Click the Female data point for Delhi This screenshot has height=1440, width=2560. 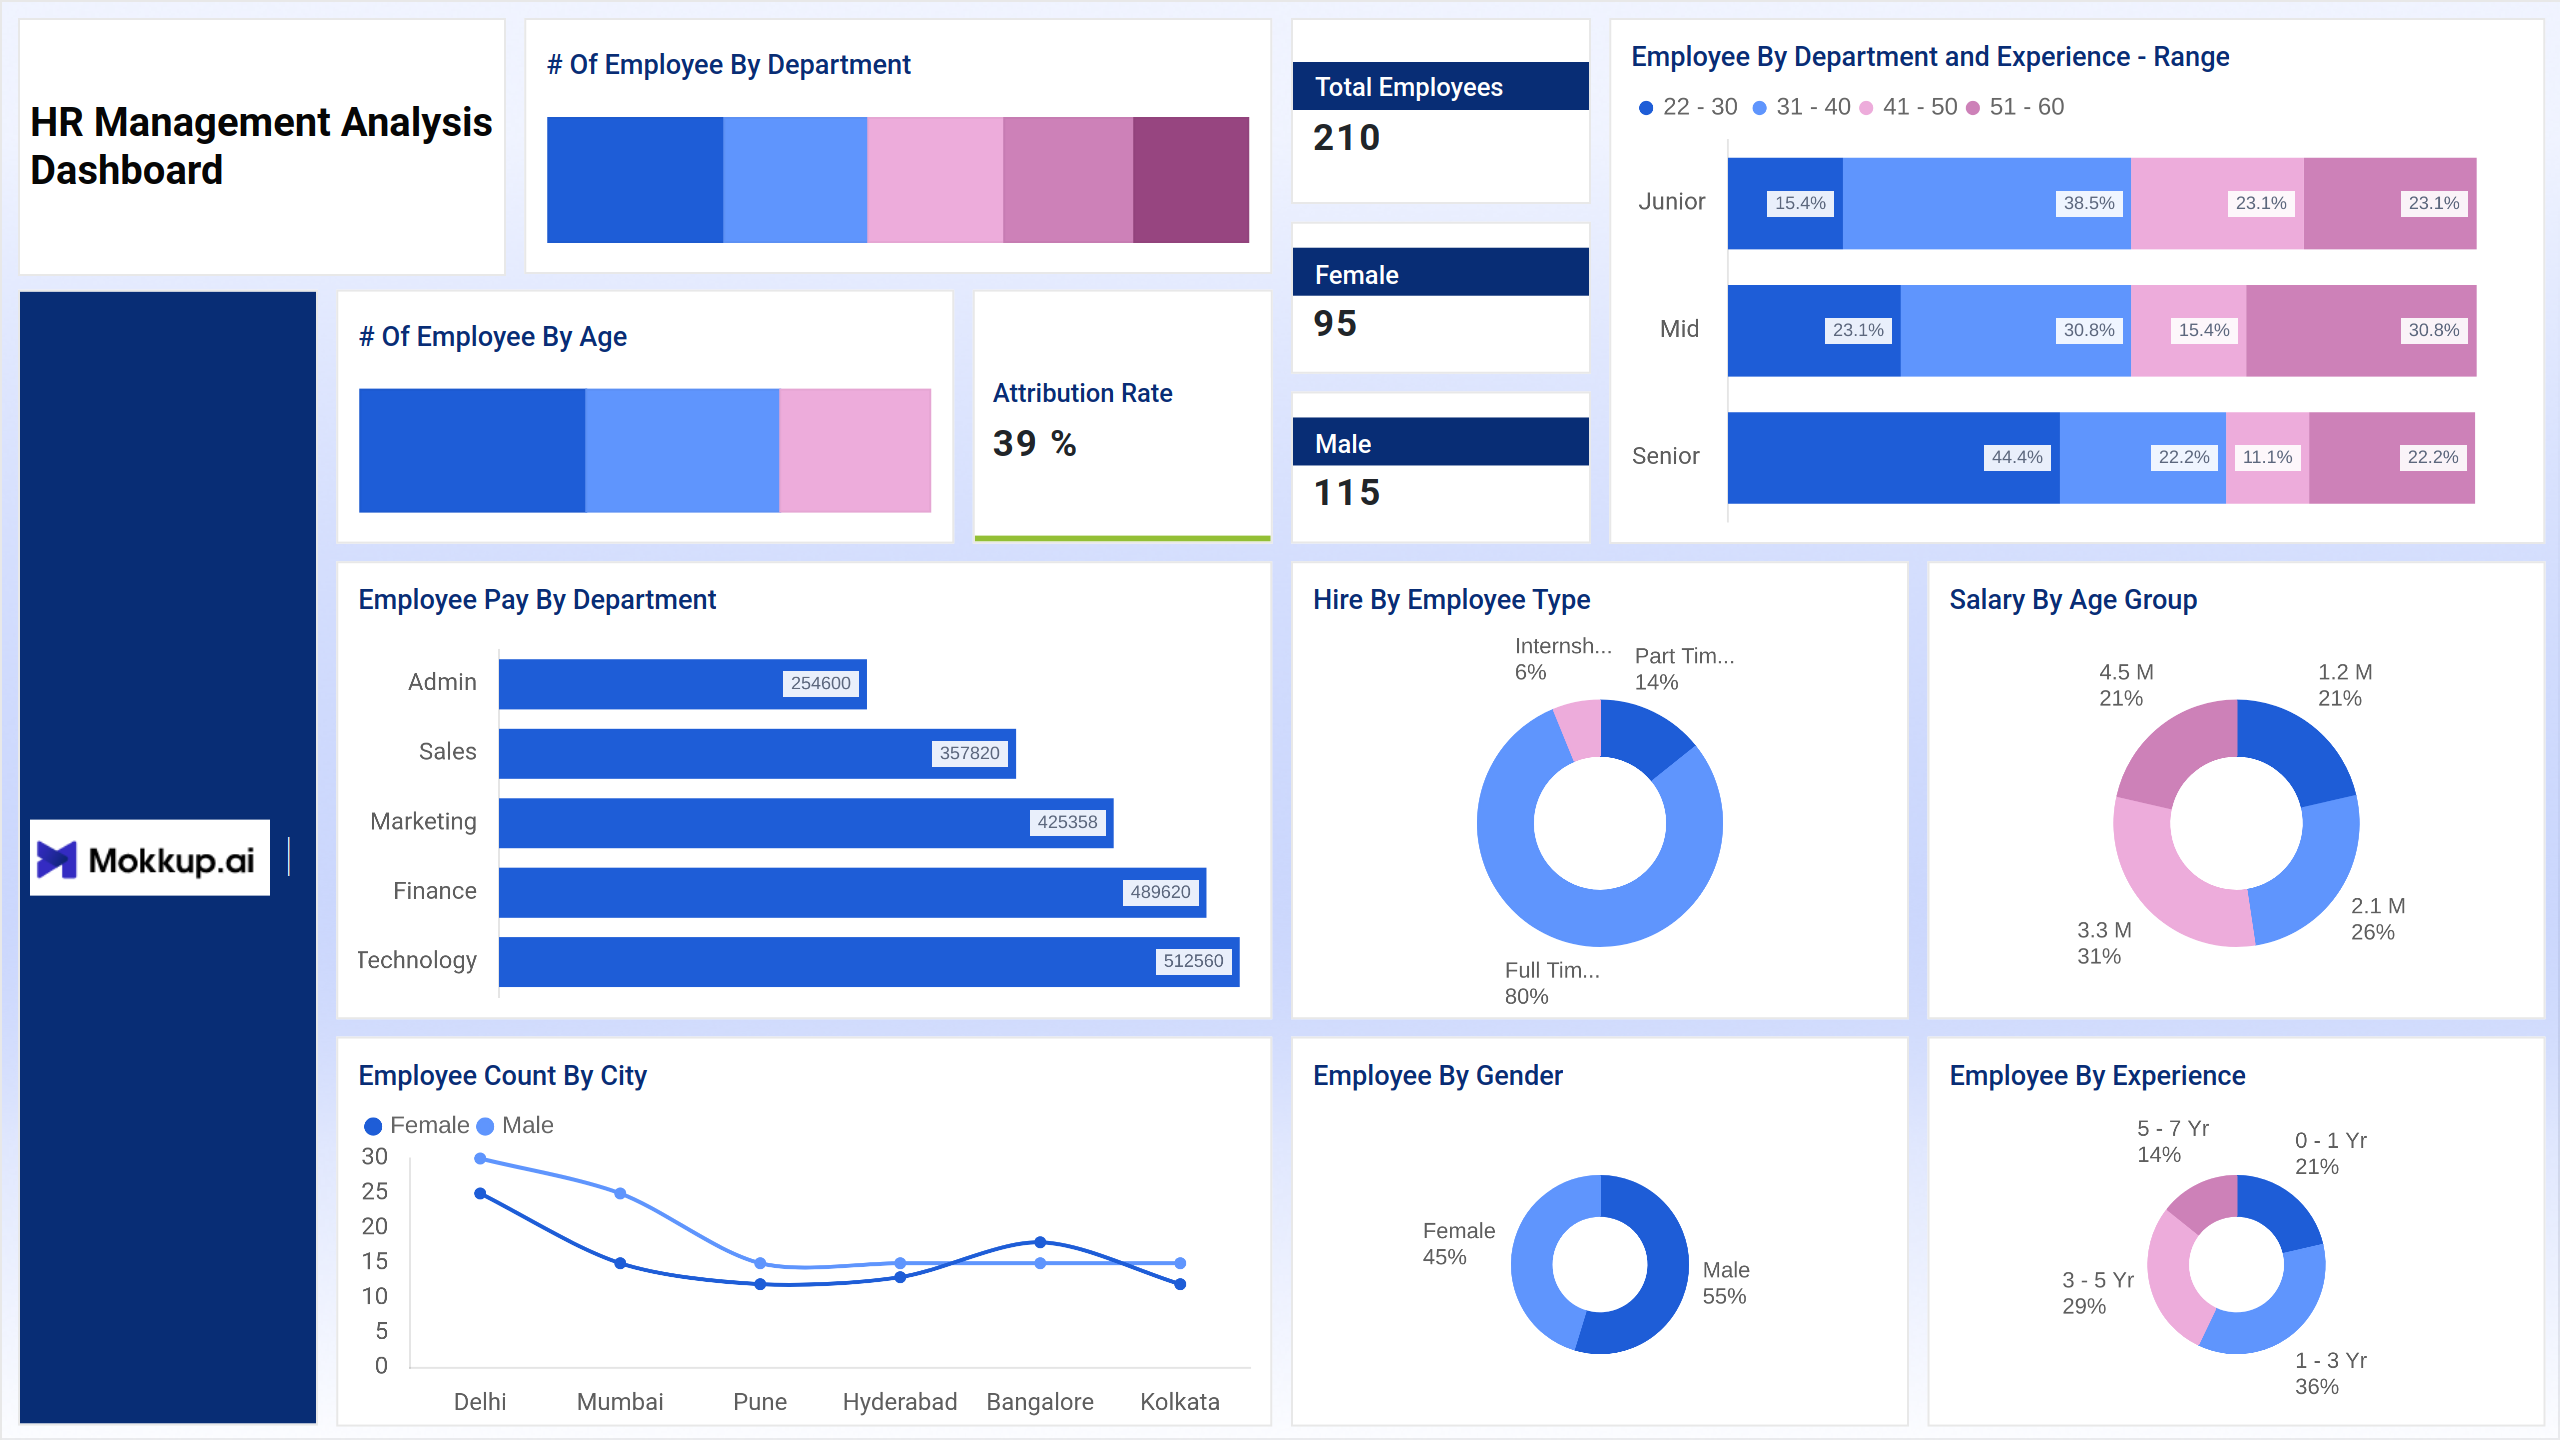coord(480,1193)
